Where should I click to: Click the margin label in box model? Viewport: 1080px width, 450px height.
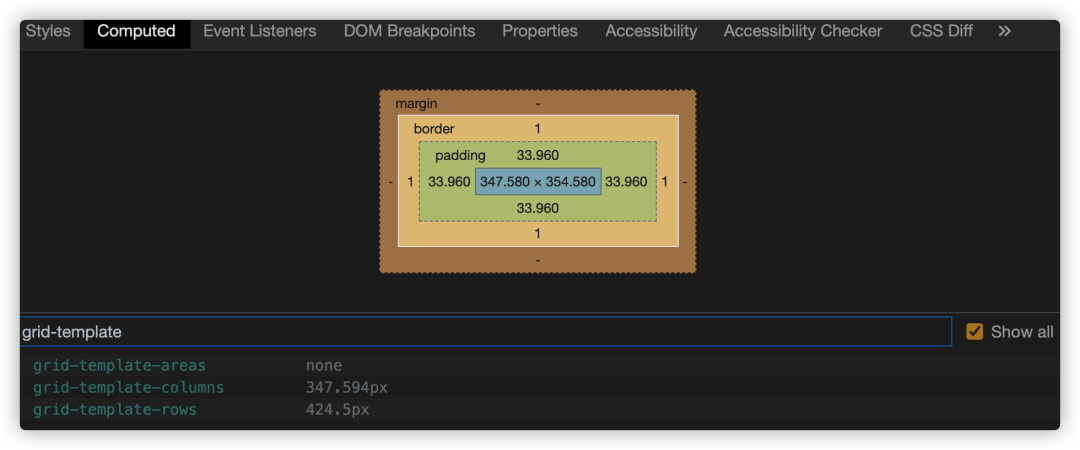point(416,104)
